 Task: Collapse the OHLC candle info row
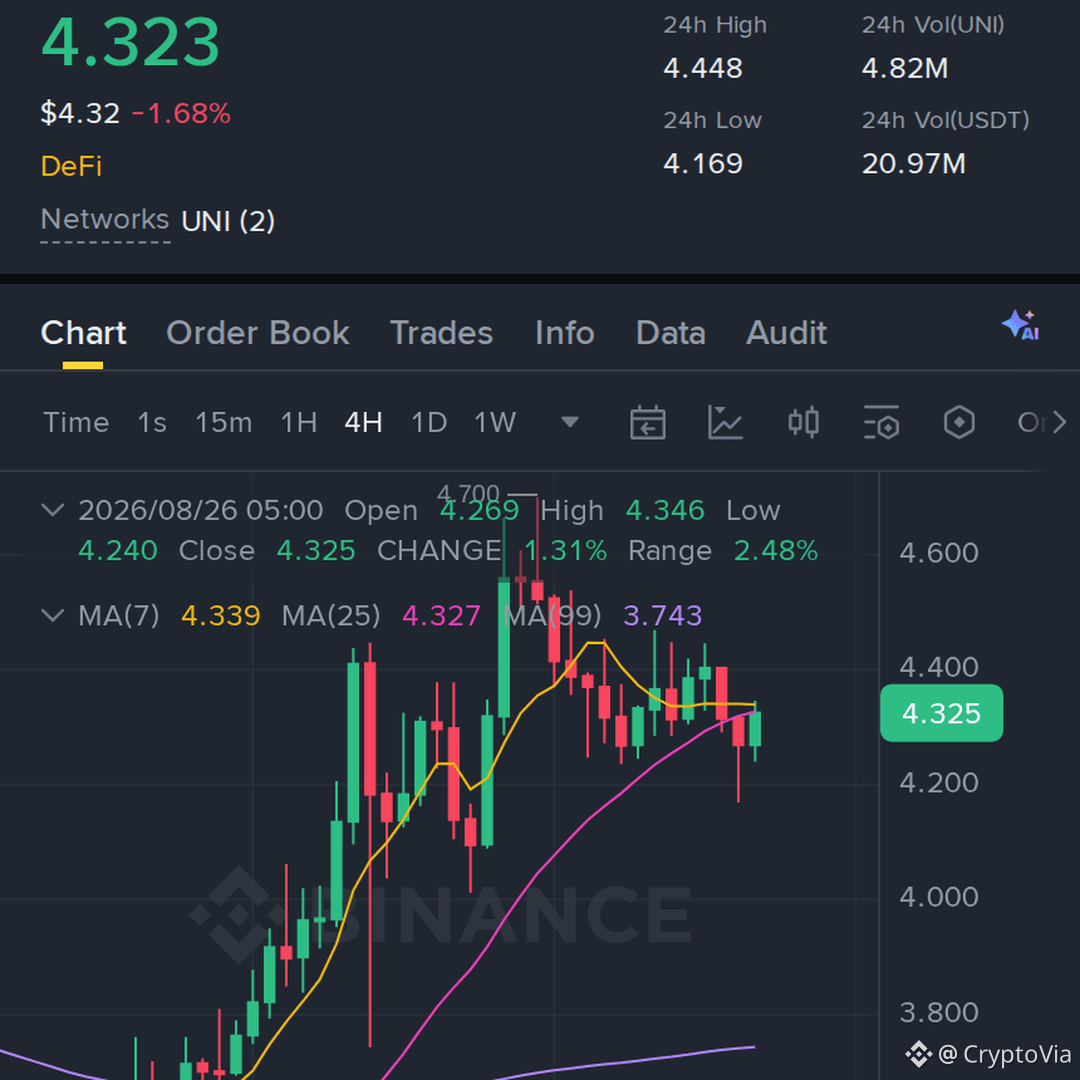pyautogui.click(x=53, y=510)
